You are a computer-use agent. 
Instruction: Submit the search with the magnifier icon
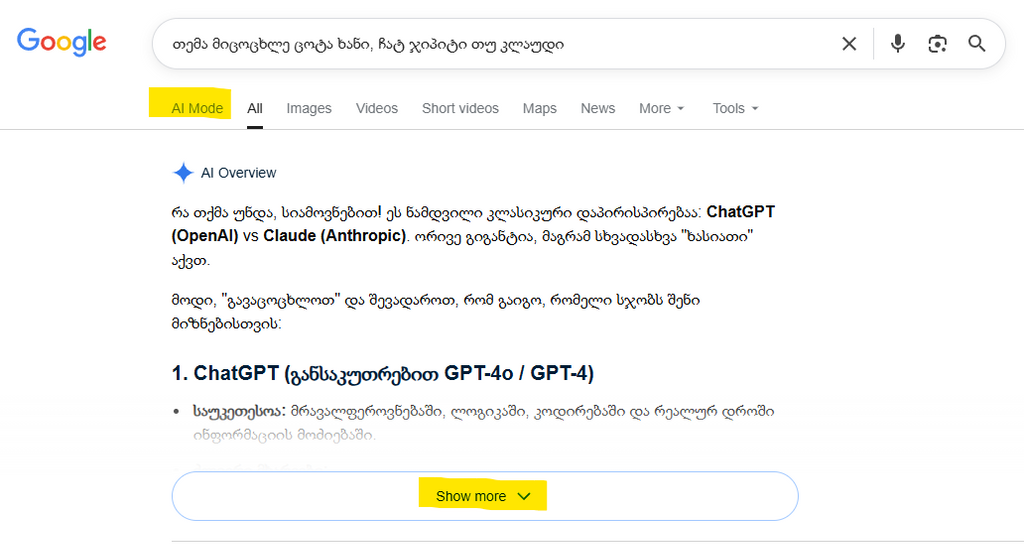click(x=977, y=44)
